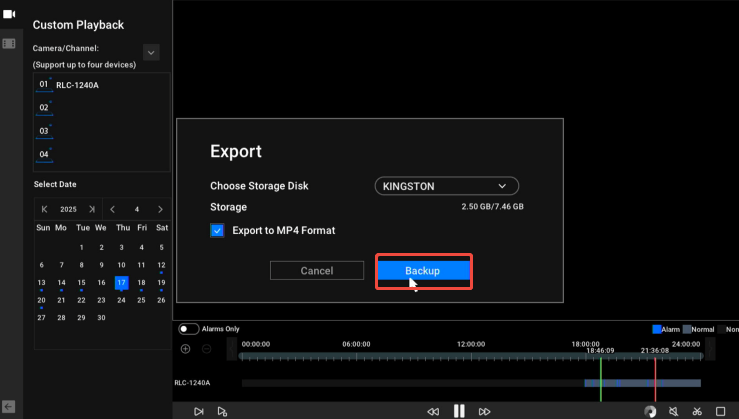Click the Backup button
The width and height of the screenshot is (739, 419).
pyautogui.click(x=423, y=271)
